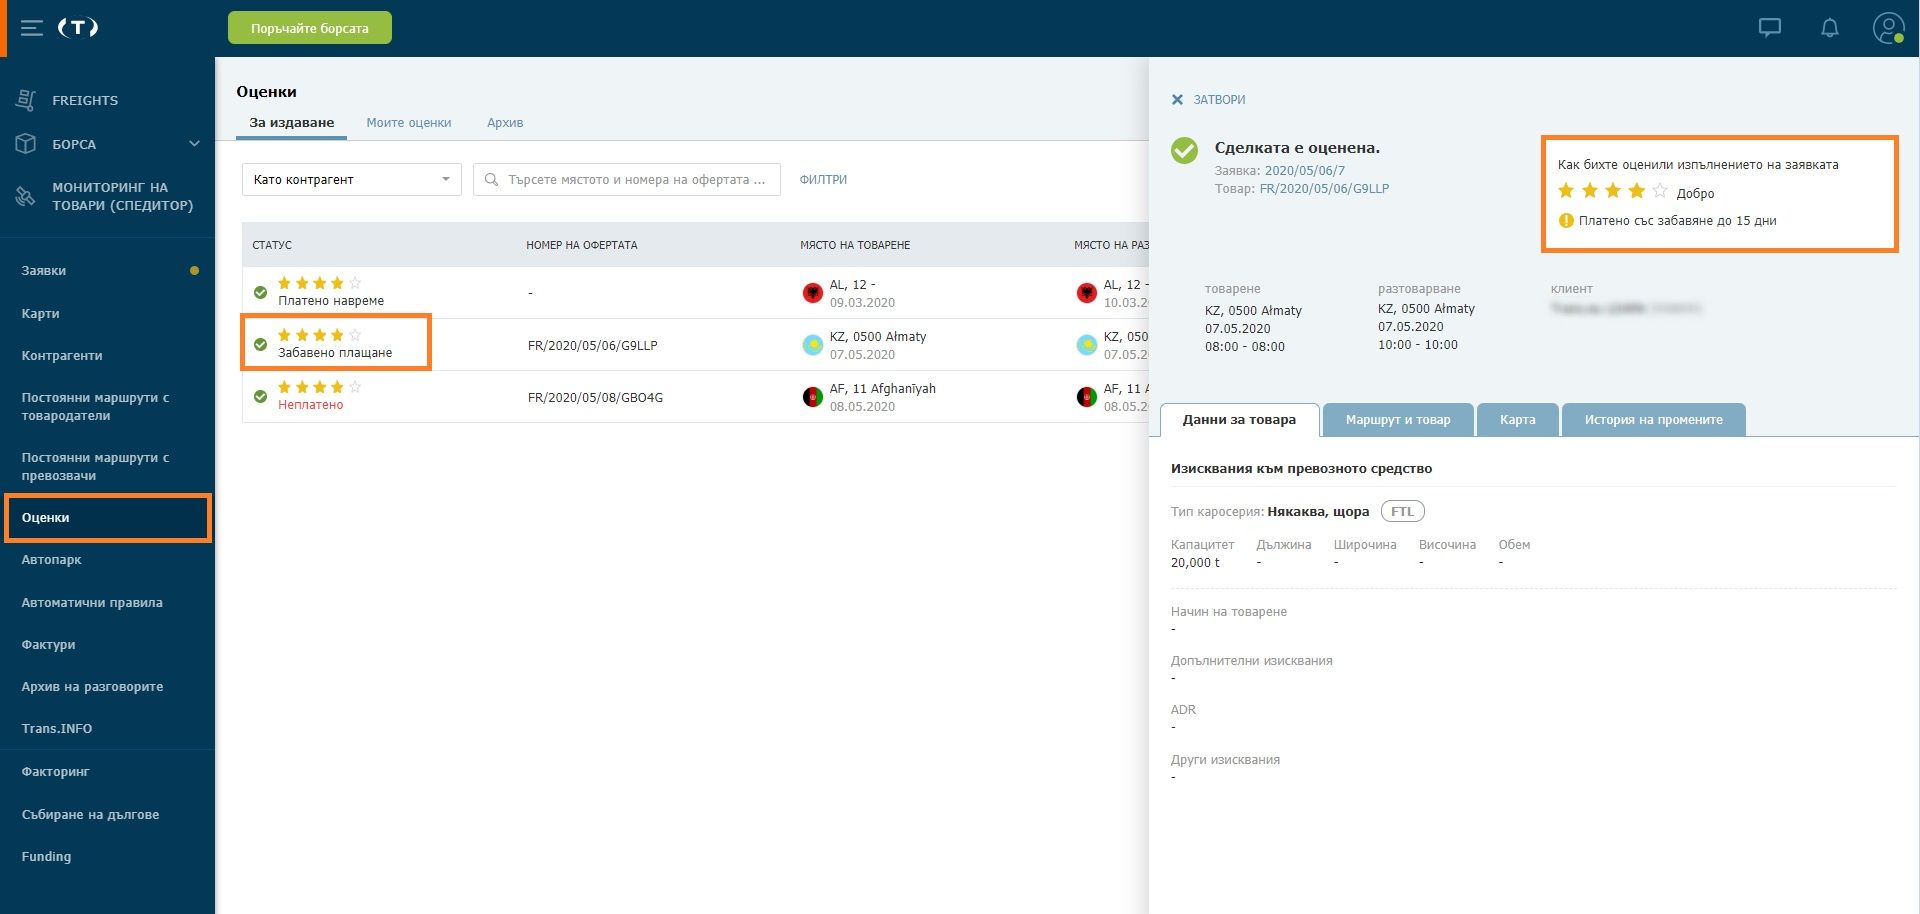Image resolution: width=1920 pixels, height=914 pixels.
Task: Click the МЯСТО НА ТОВАРЕНЕ column header
Action: pyautogui.click(x=855, y=245)
